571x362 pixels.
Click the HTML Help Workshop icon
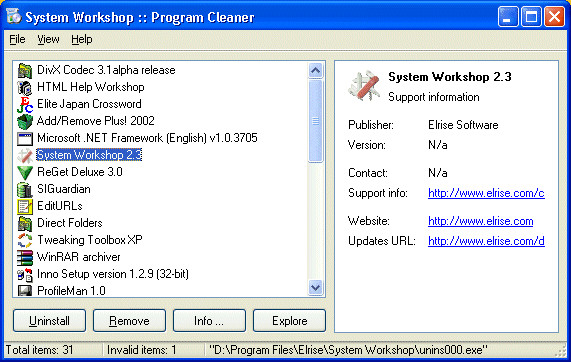pyautogui.click(x=25, y=87)
